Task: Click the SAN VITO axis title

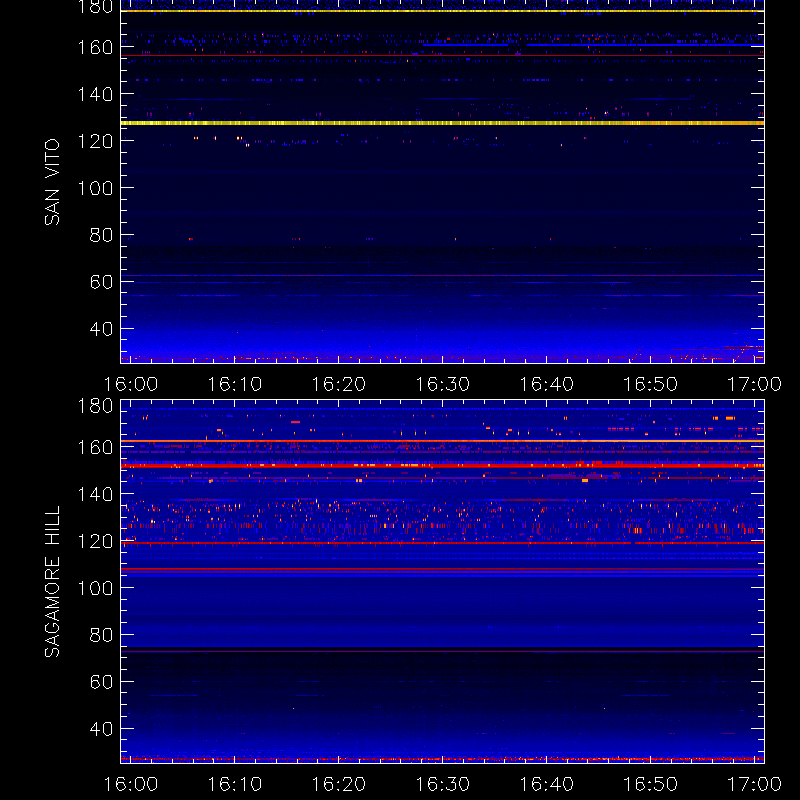Action: [x=52, y=182]
